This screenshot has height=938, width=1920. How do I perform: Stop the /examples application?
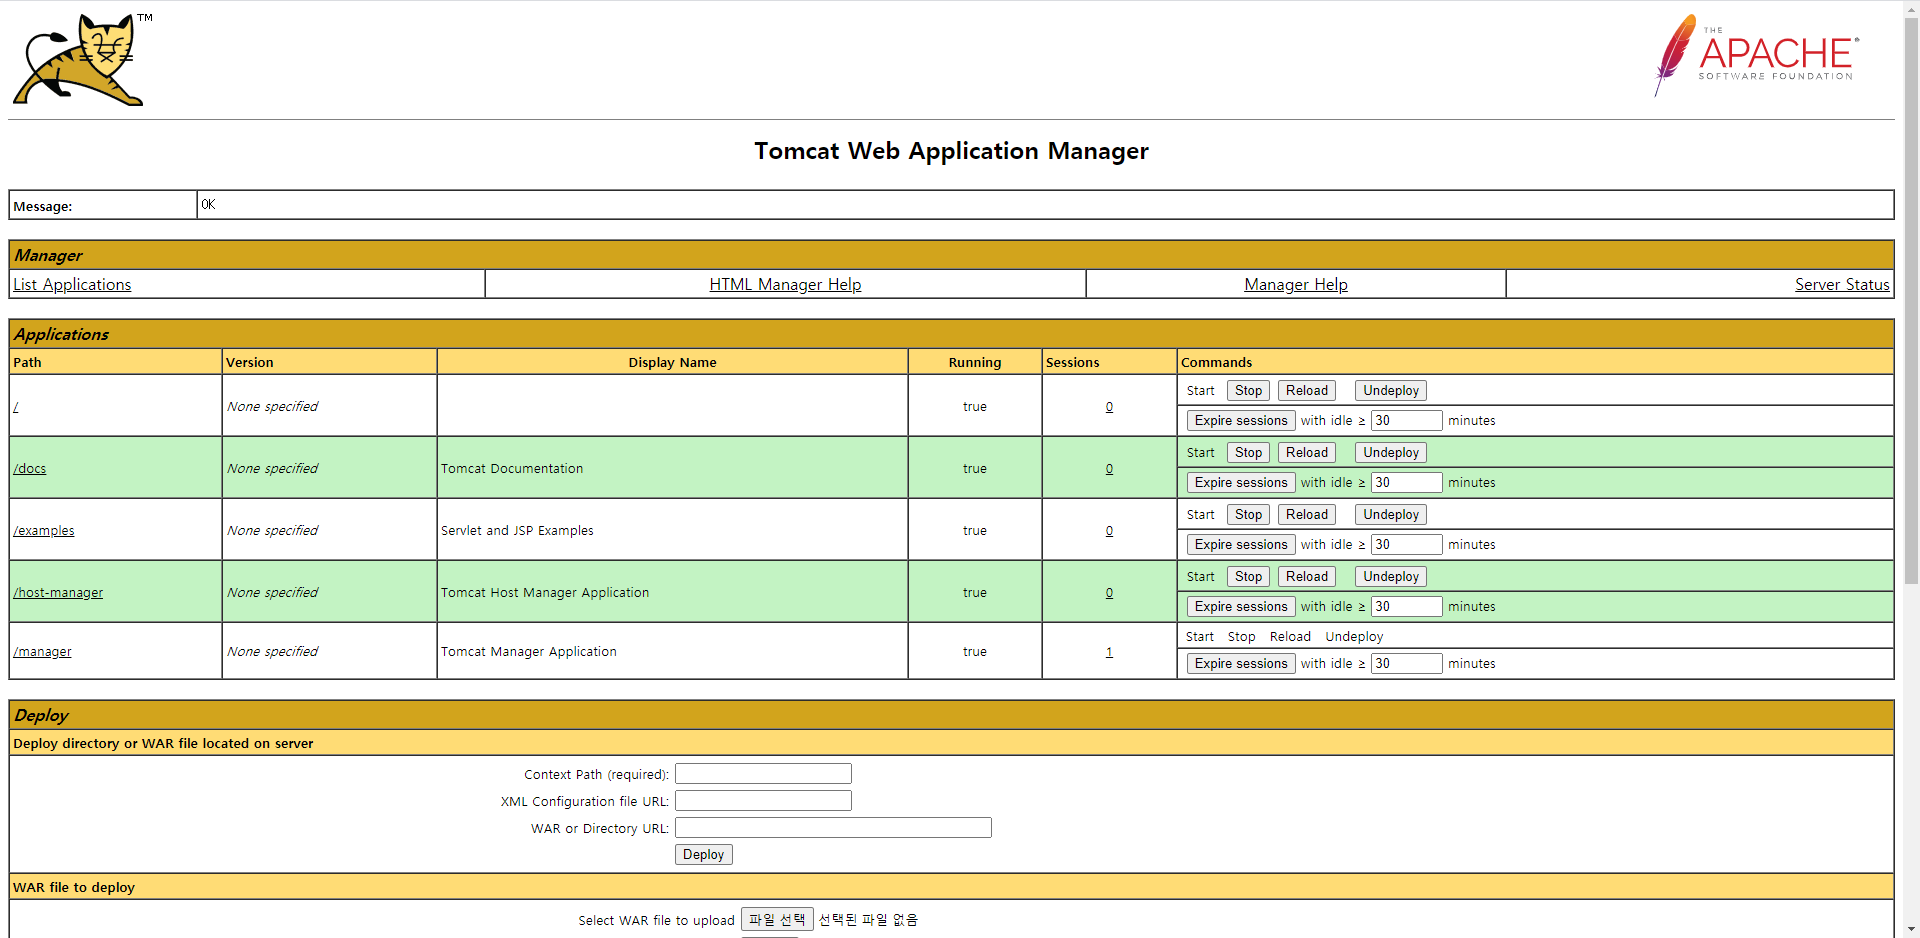pos(1248,515)
